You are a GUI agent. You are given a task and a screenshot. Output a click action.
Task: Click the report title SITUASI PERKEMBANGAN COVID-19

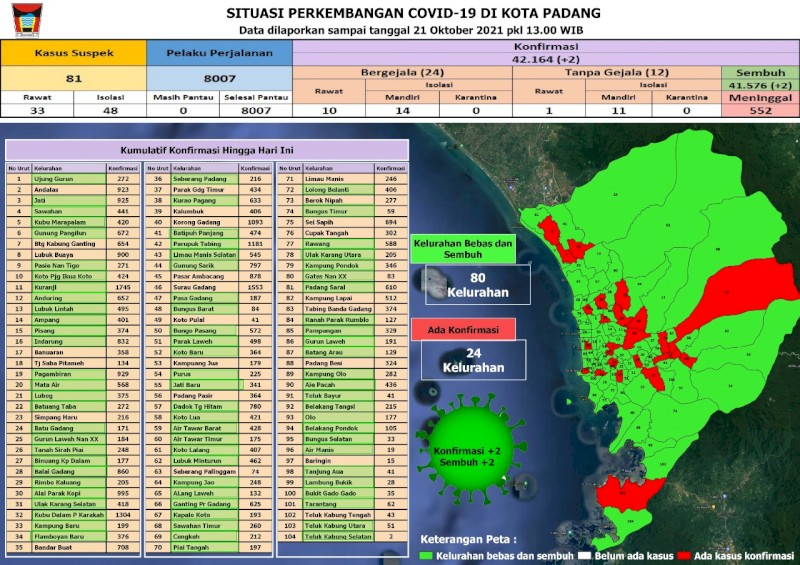click(413, 13)
